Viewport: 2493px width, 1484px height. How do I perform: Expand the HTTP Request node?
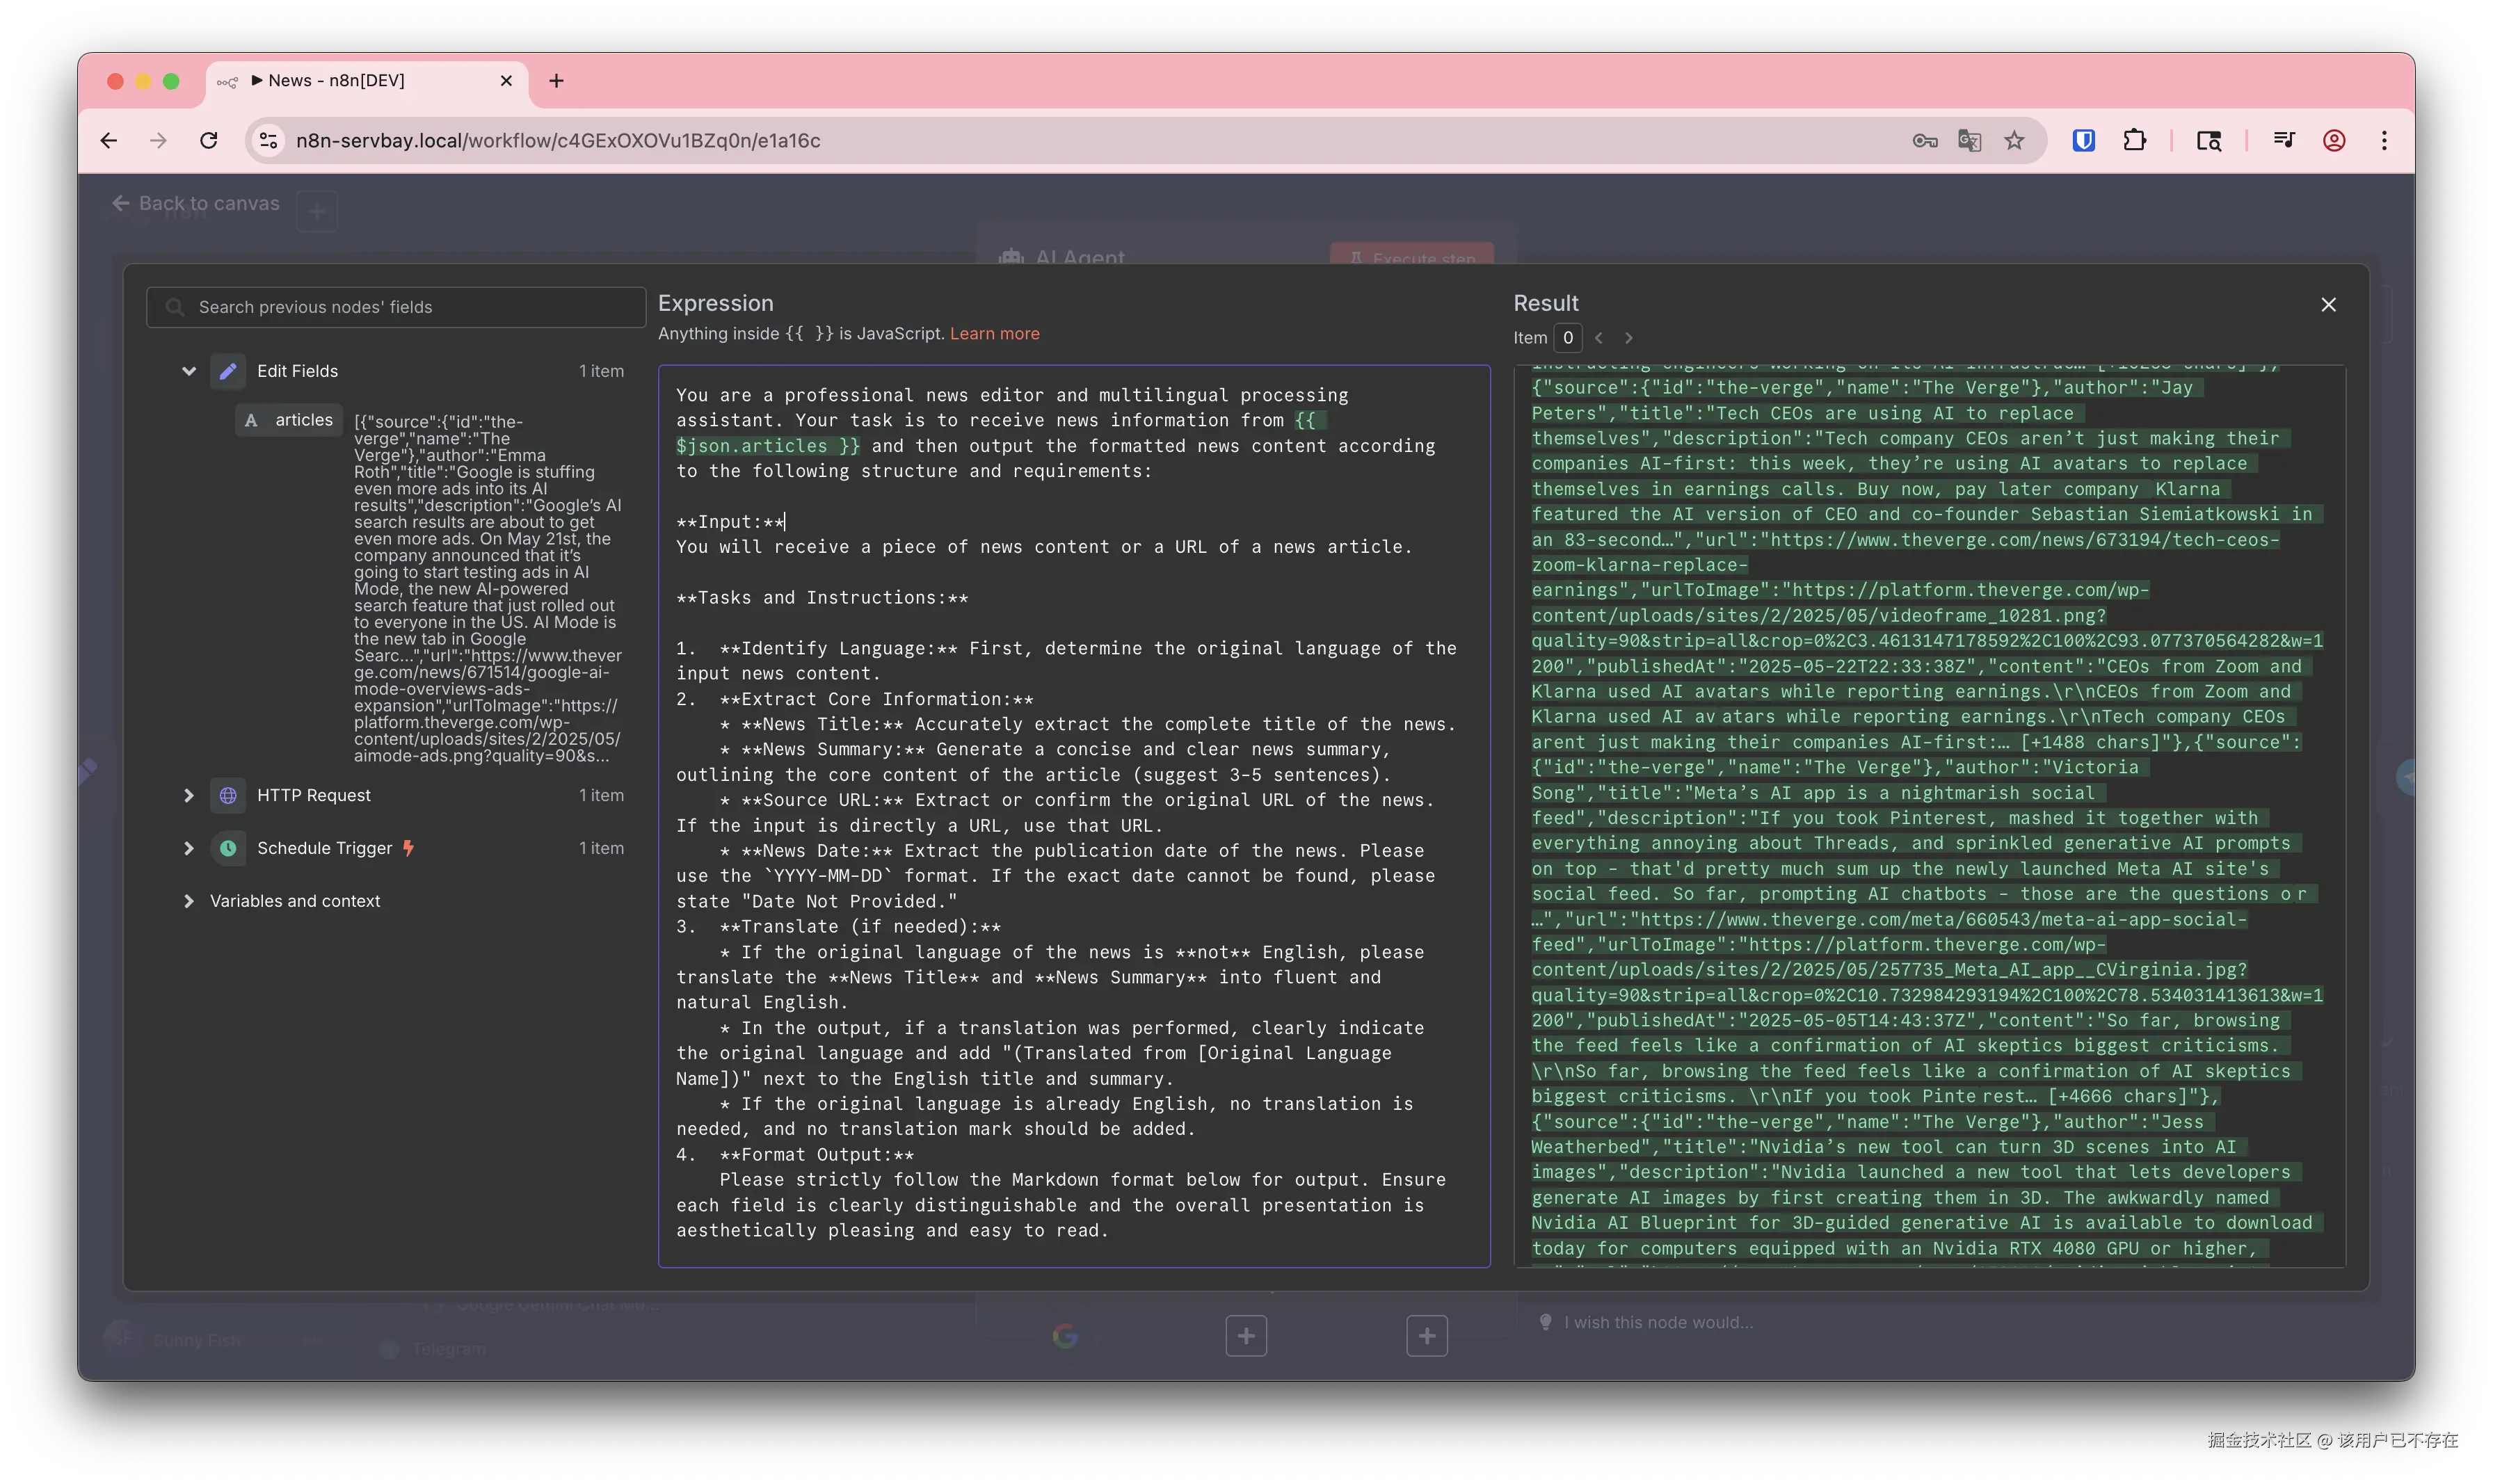188,795
